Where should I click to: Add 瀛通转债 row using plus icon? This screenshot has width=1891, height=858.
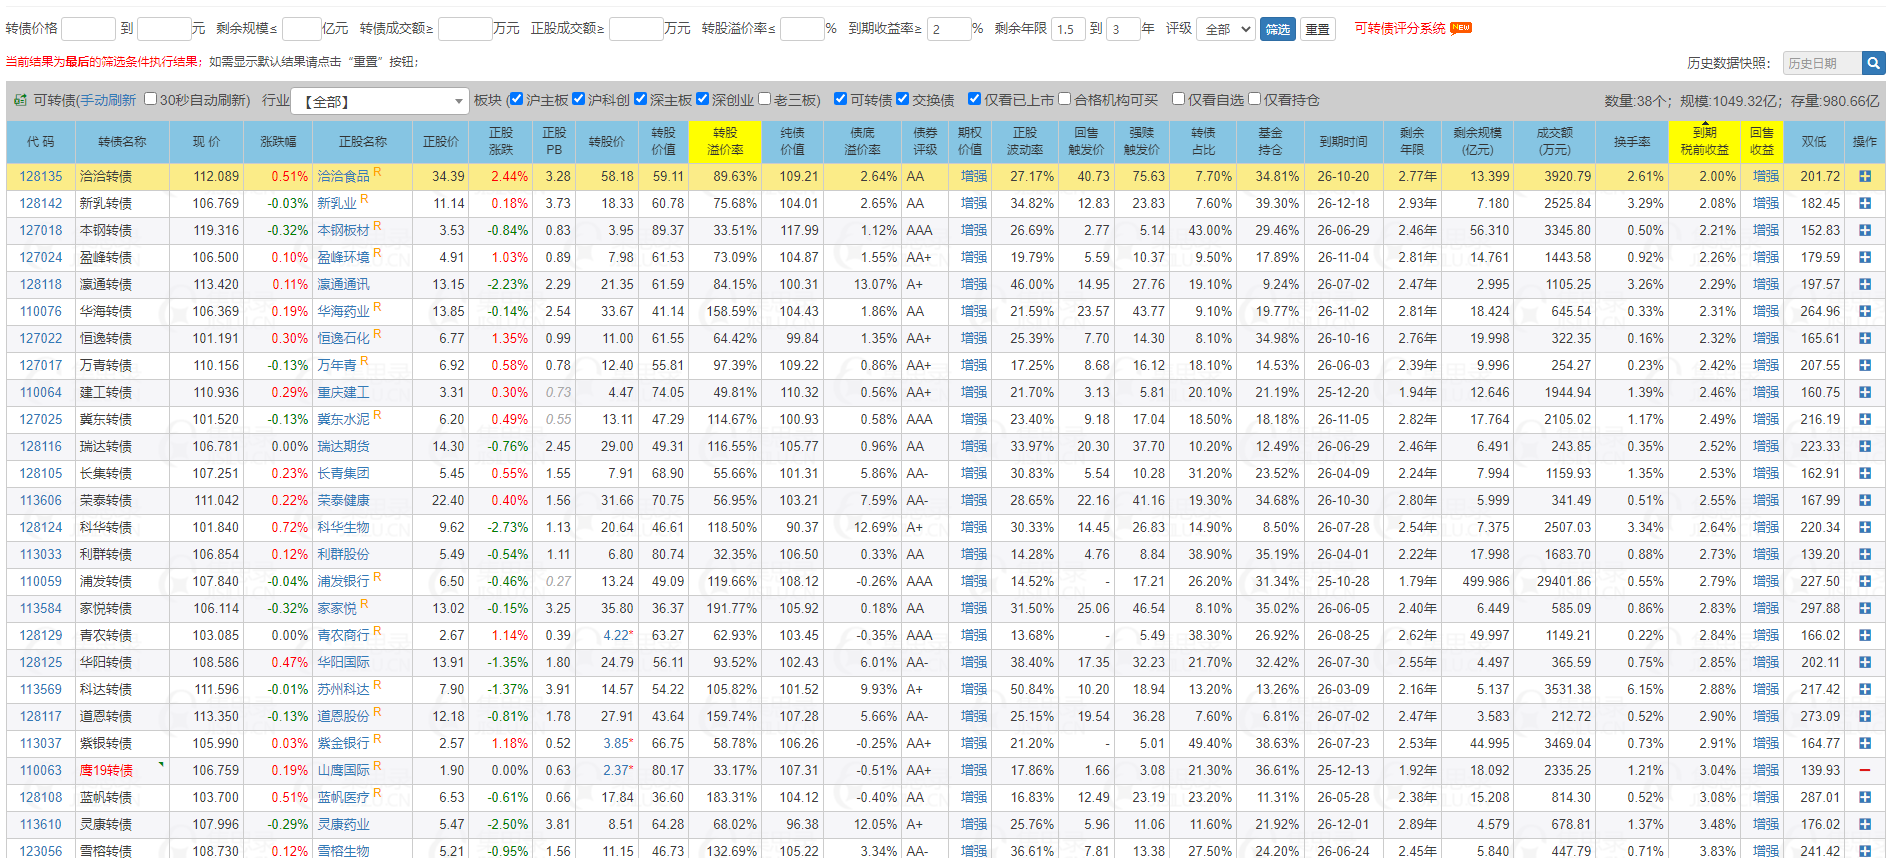tap(1864, 284)
